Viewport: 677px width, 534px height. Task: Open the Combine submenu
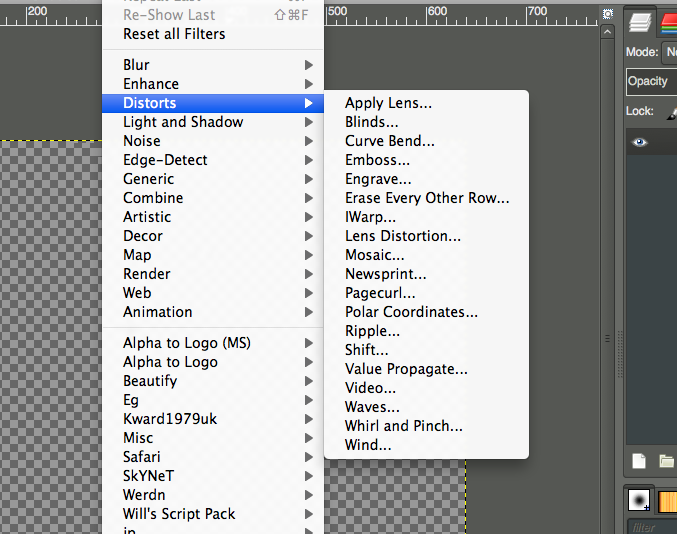coord(213,198)
